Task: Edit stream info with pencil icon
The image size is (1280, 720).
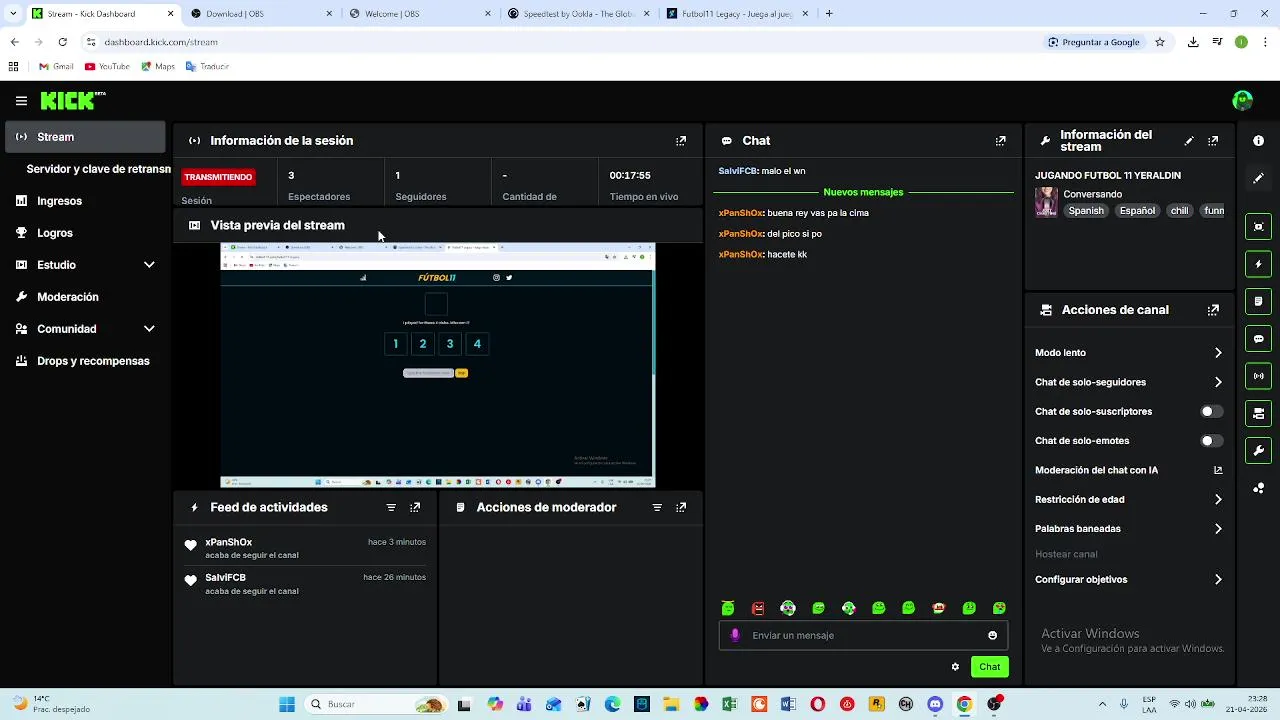Action: point(1189,141)
